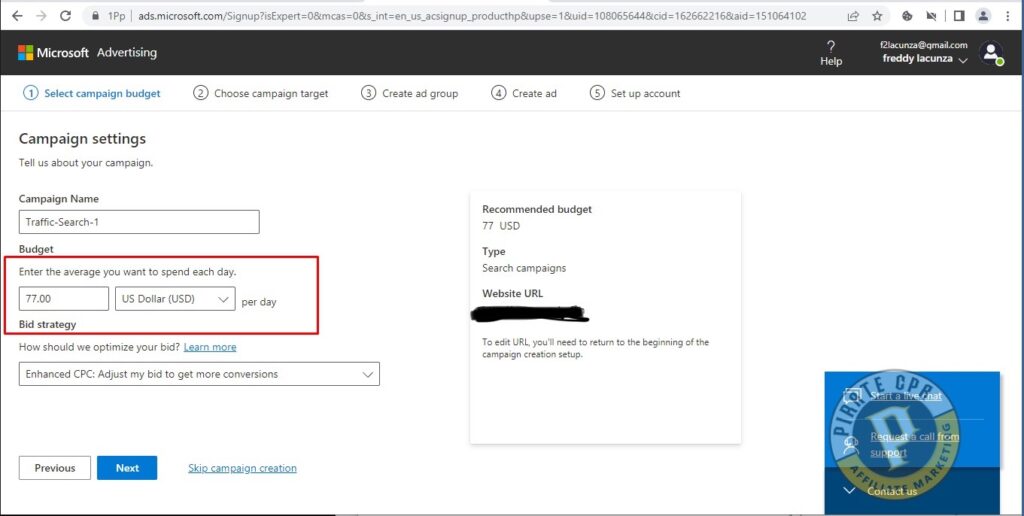Open the browser three-dot menu
Screen dimensions: 1024x516
[x=1009, y=16]
